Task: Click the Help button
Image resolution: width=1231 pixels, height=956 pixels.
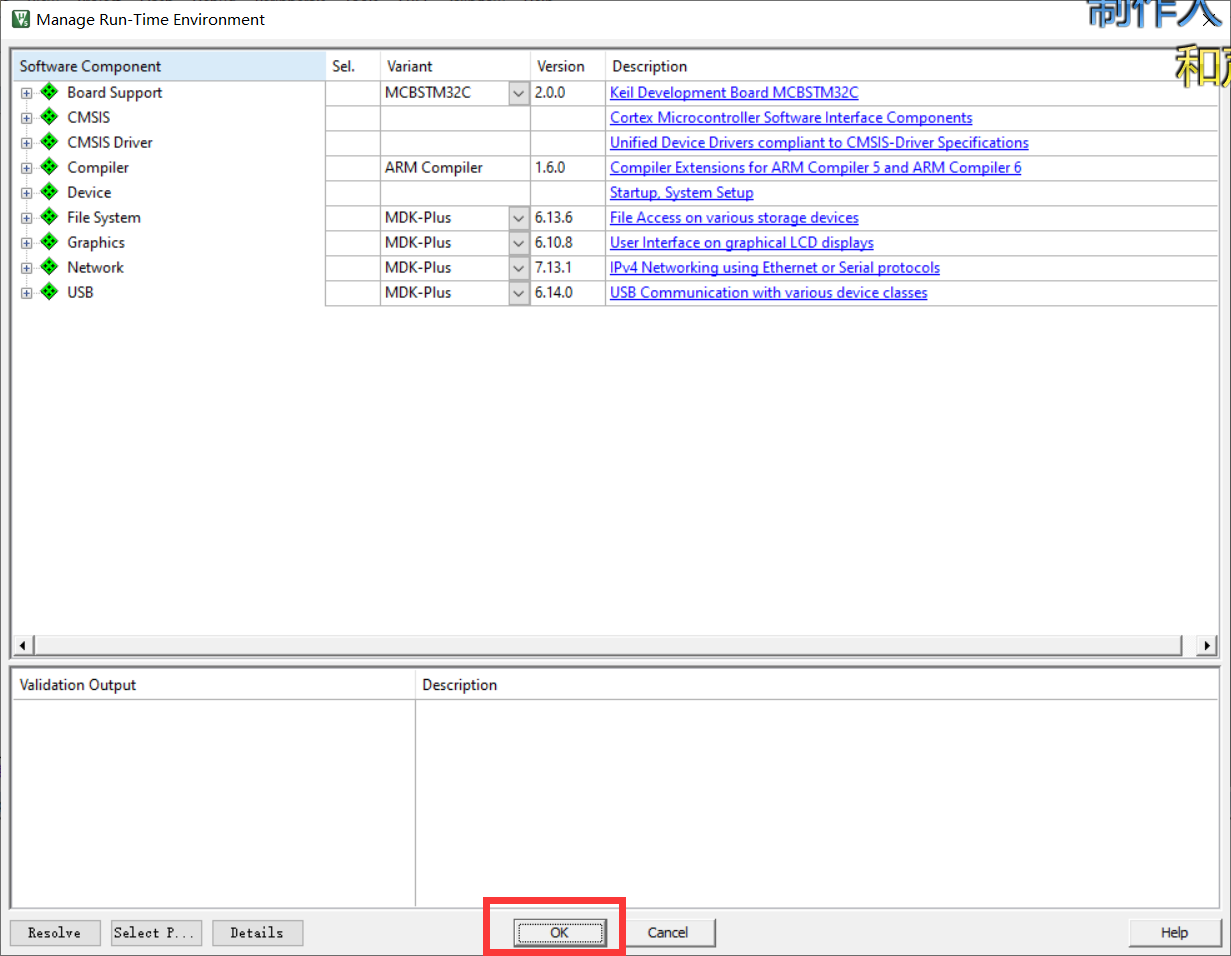Action: point(1175,932)
